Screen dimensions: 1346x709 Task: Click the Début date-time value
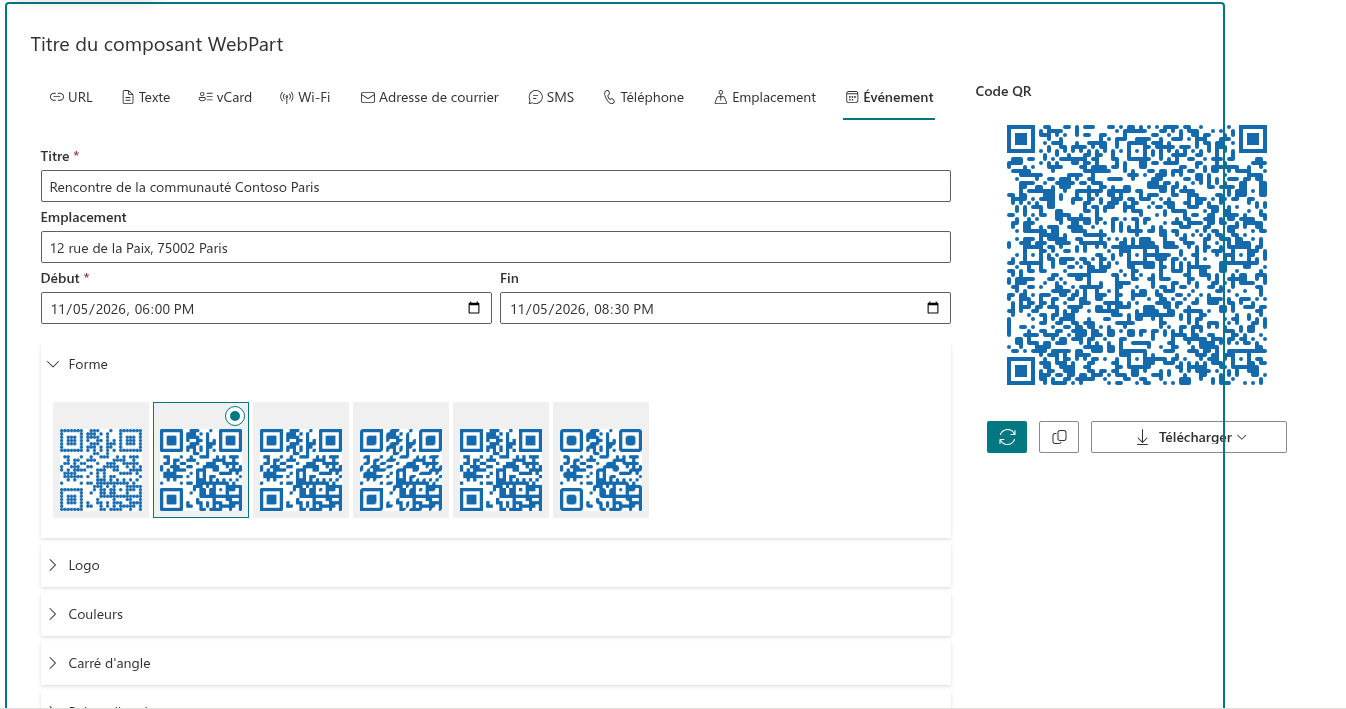coord(122,309)
